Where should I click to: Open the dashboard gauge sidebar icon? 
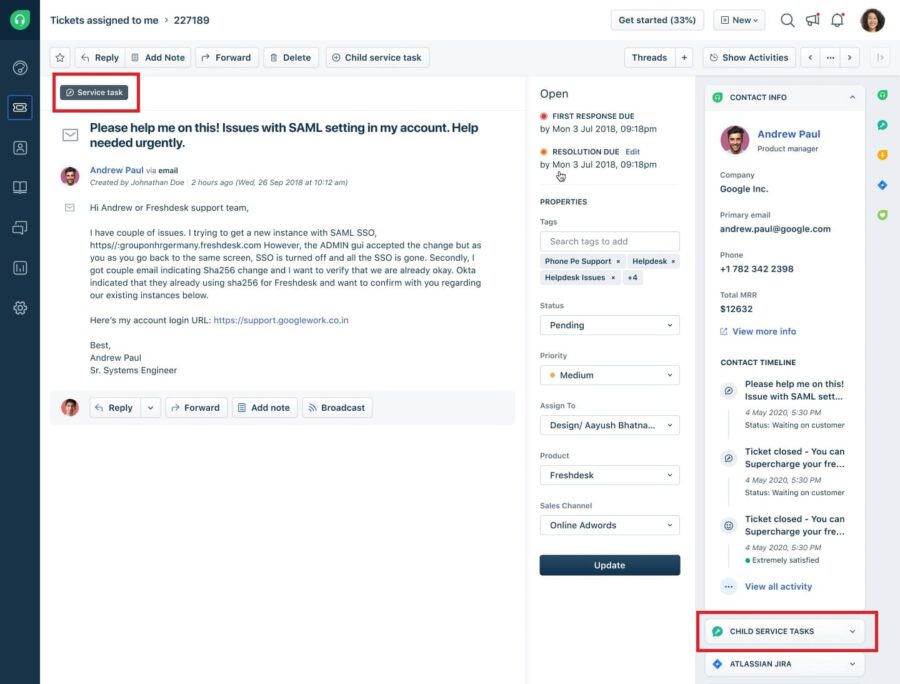(20, 68)
